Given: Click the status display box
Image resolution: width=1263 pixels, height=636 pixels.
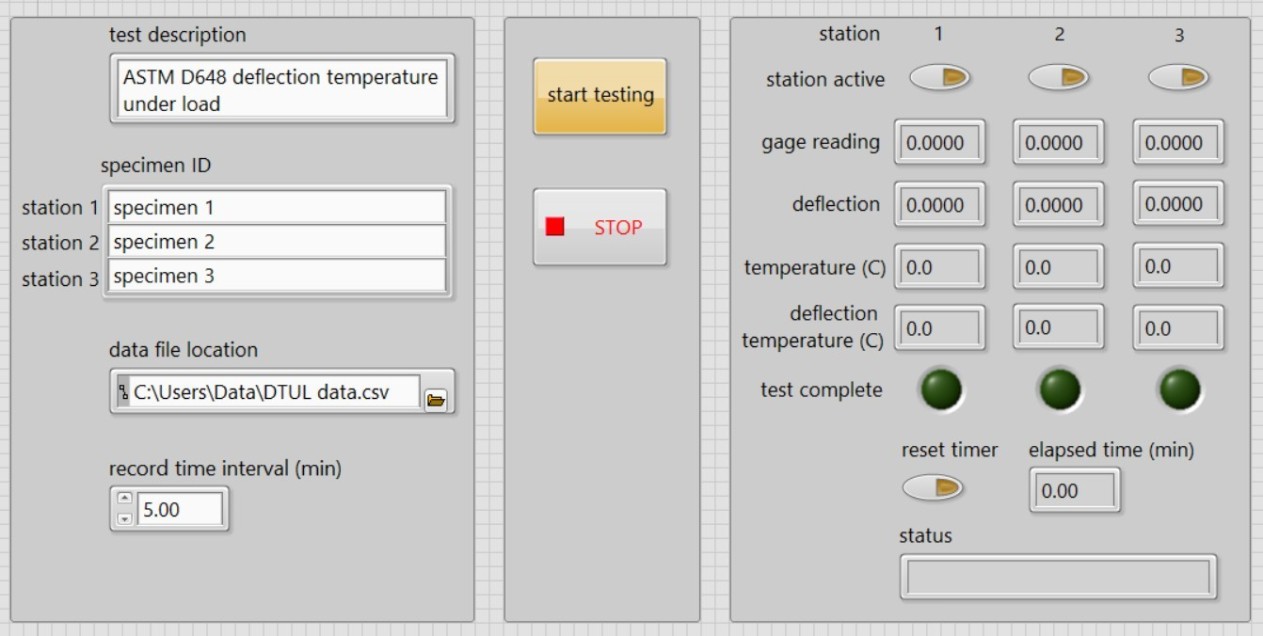Looking at the screenshot, I should 1057,576.
